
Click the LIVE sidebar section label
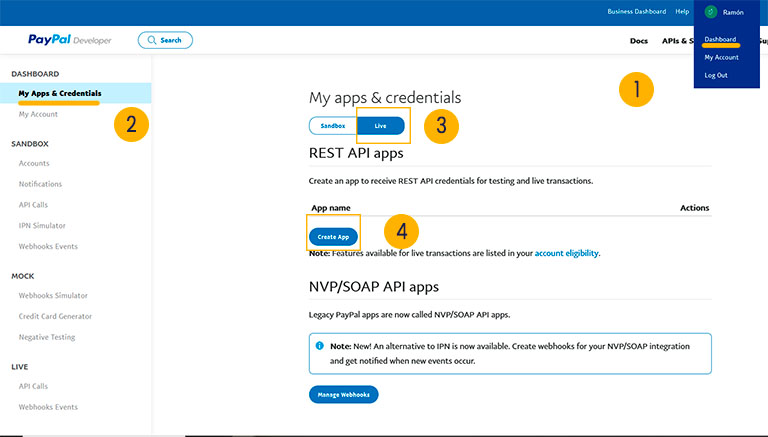20,367
